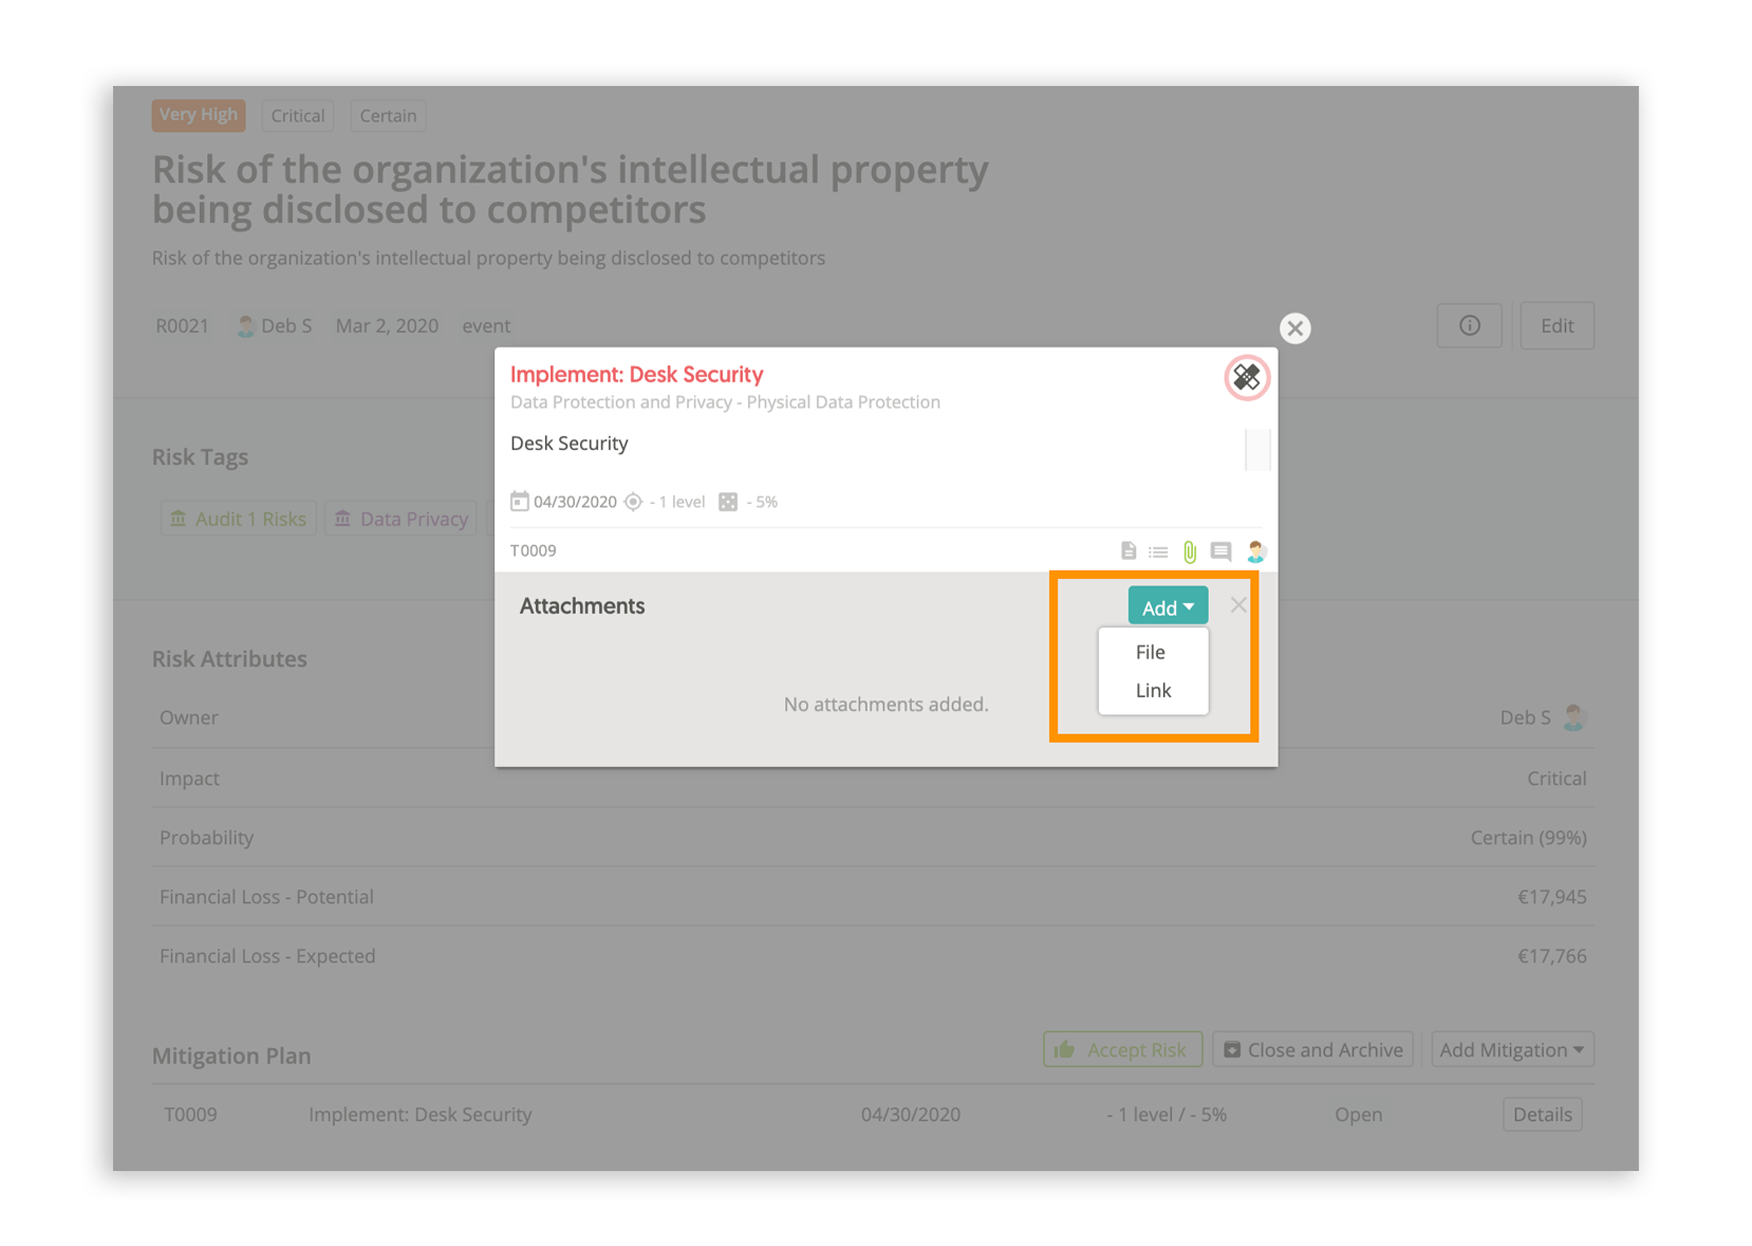Image resolution: width=1752 pixels, height=1246 pixels.
Task: Click the Accept Risk button
Action: 1123,1049
